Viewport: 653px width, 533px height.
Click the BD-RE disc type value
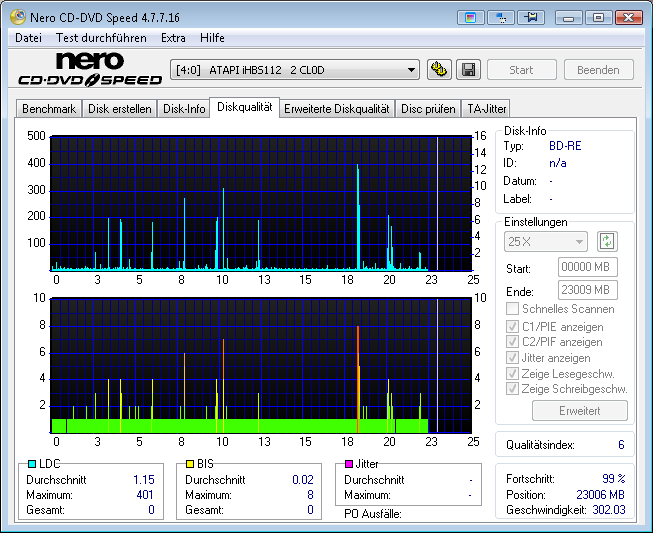tap(565, 146)
